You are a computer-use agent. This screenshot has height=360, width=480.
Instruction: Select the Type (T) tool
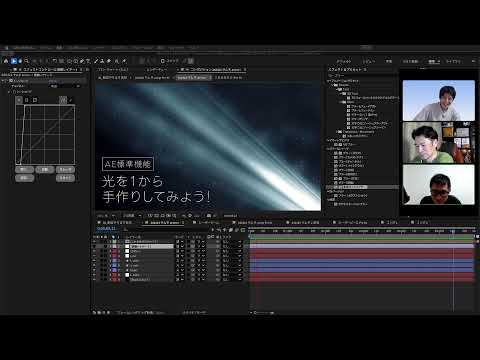point(88,61)
